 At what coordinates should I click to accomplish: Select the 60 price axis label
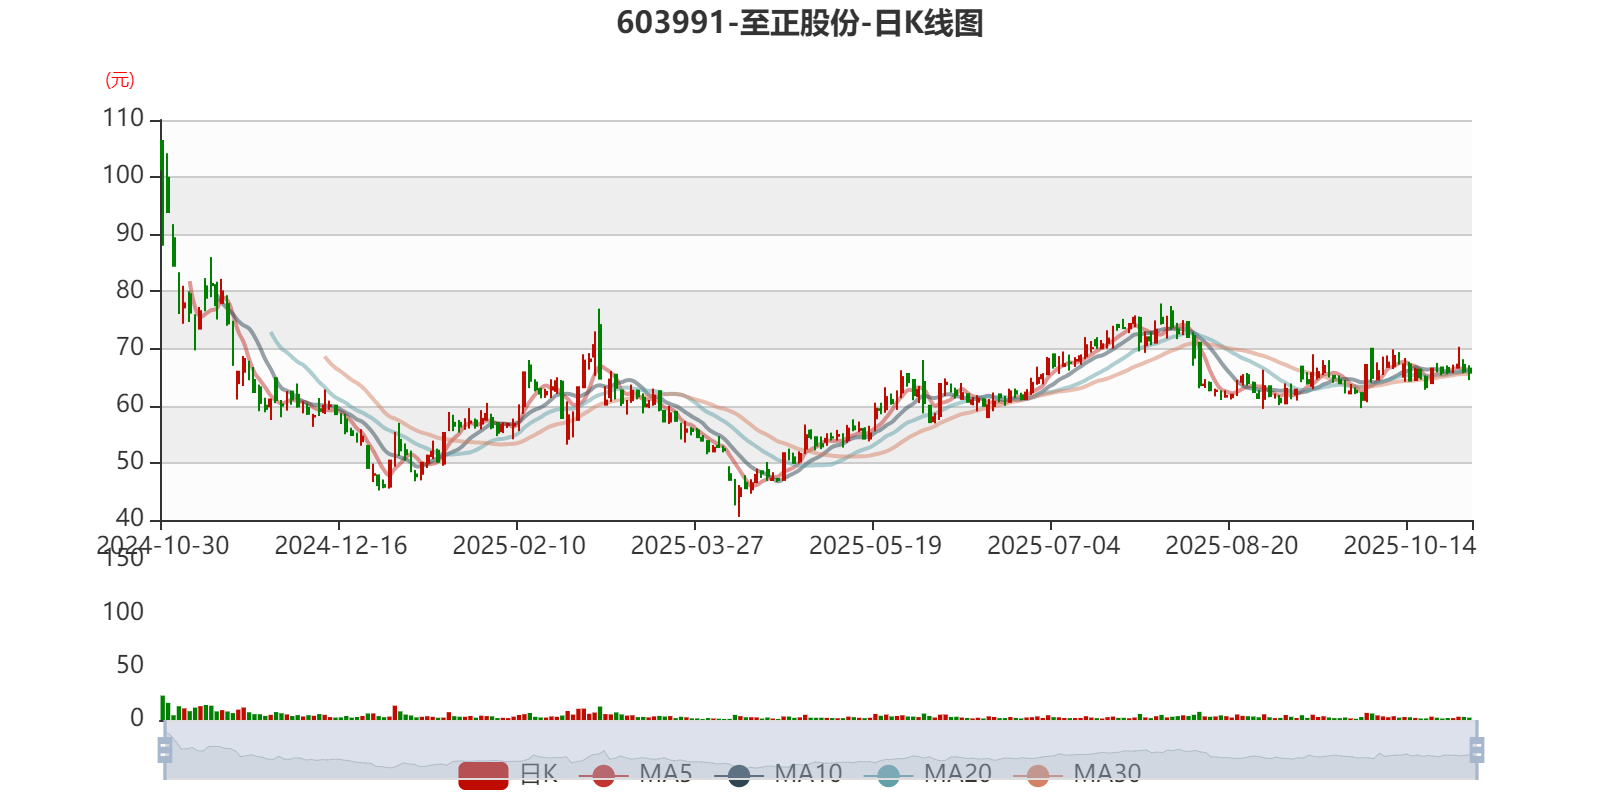[x=130, y=405]
